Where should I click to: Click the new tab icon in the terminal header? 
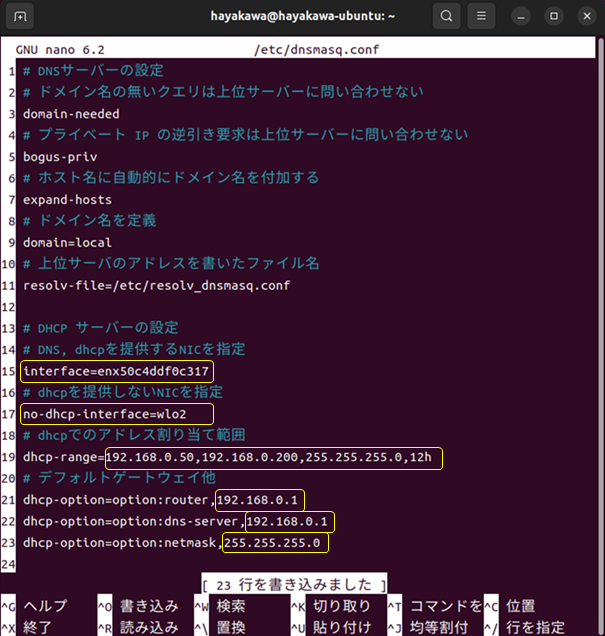click(x=21, y=16)
